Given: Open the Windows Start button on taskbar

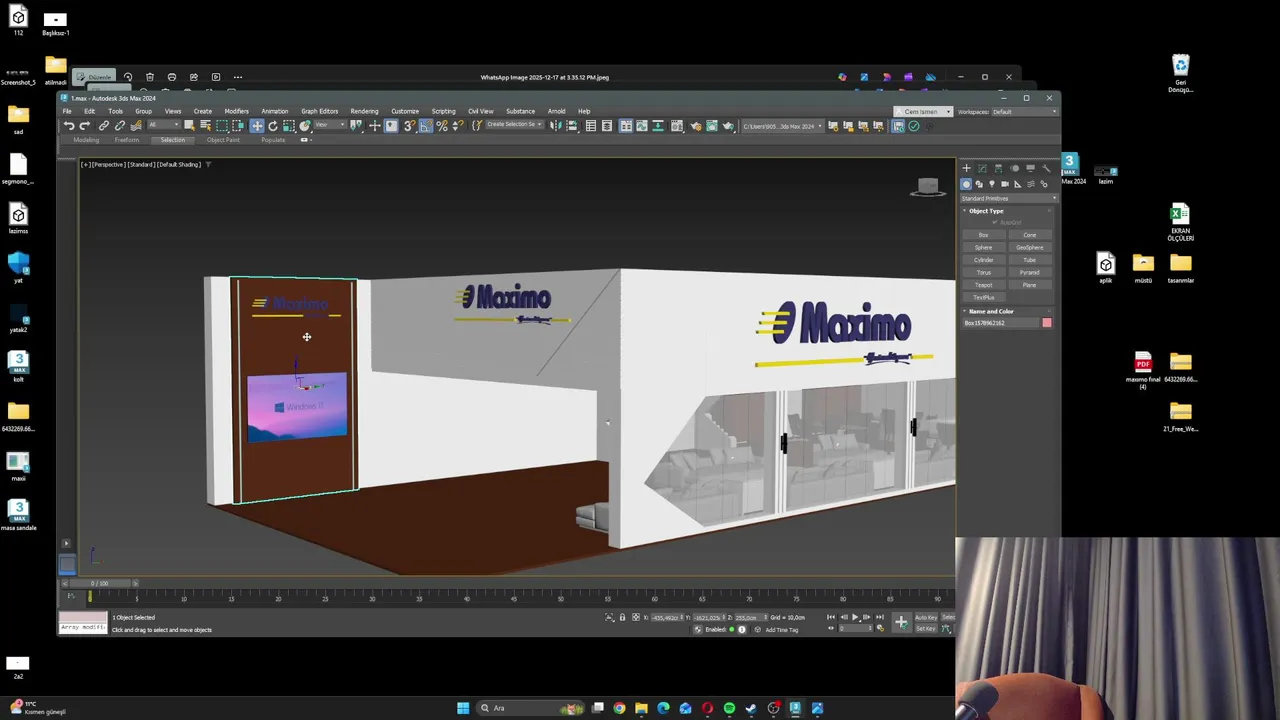Looking at the screenshot, I should click(x=463, y=708).
